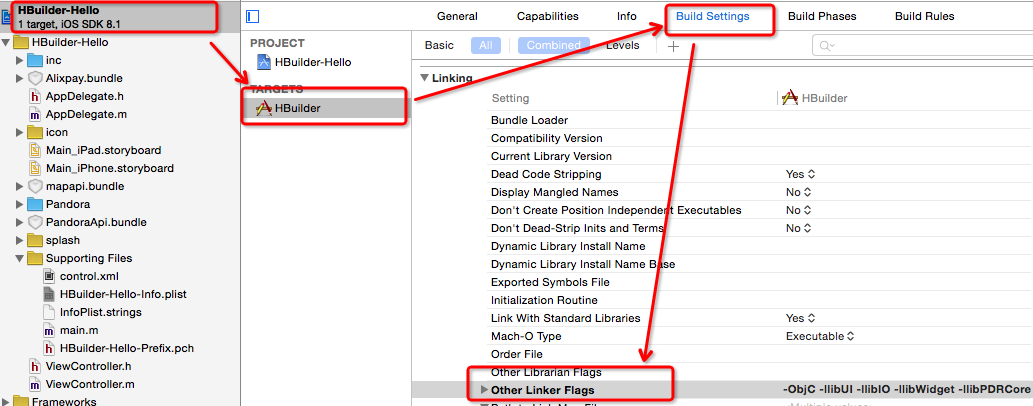The height and width of the screenshot is (406, 1033).
Task: Click the Frameworks folder icon
Action: pos(20,401)
